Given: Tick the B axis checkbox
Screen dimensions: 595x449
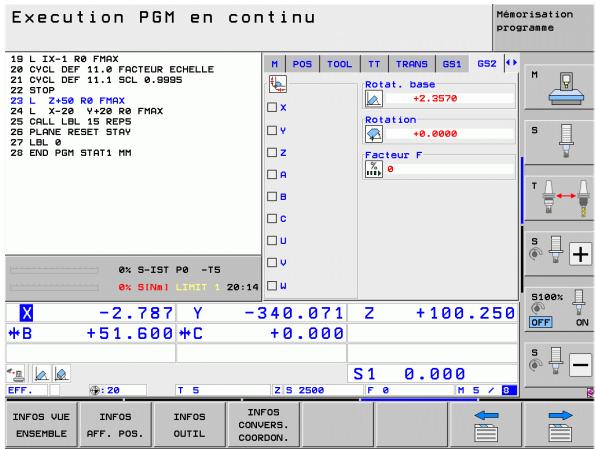Looking at the screenshot, I should click(x=272, y=197).
